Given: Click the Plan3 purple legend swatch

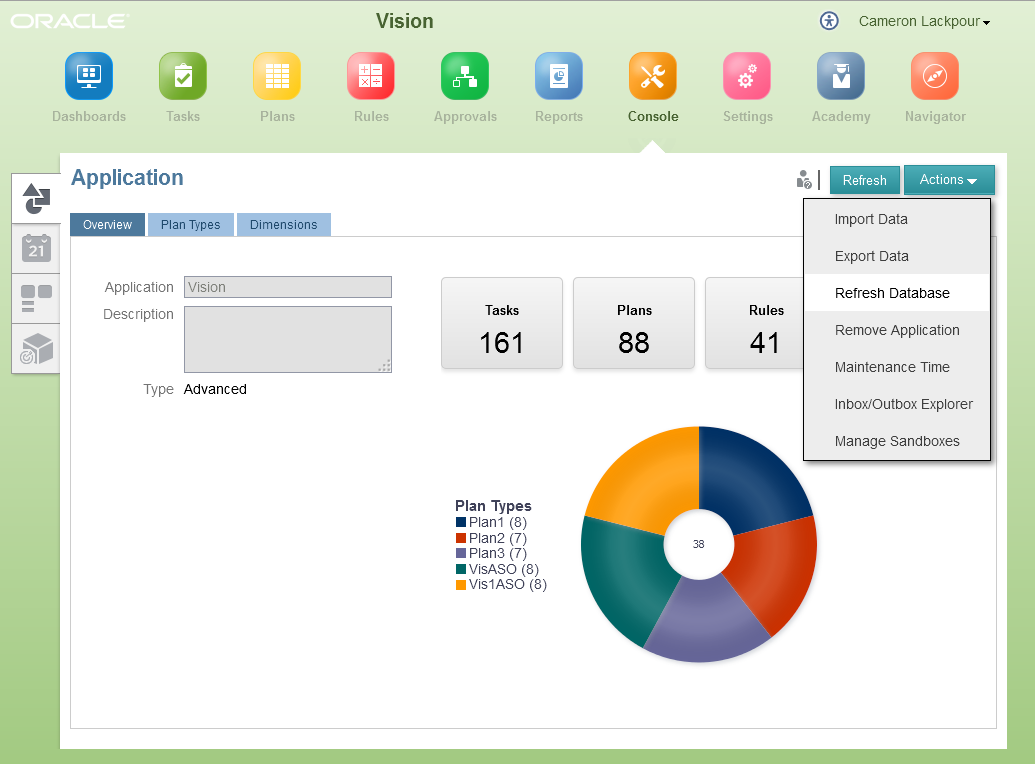Looking at the screenshot, I should (x=461, y=553).
